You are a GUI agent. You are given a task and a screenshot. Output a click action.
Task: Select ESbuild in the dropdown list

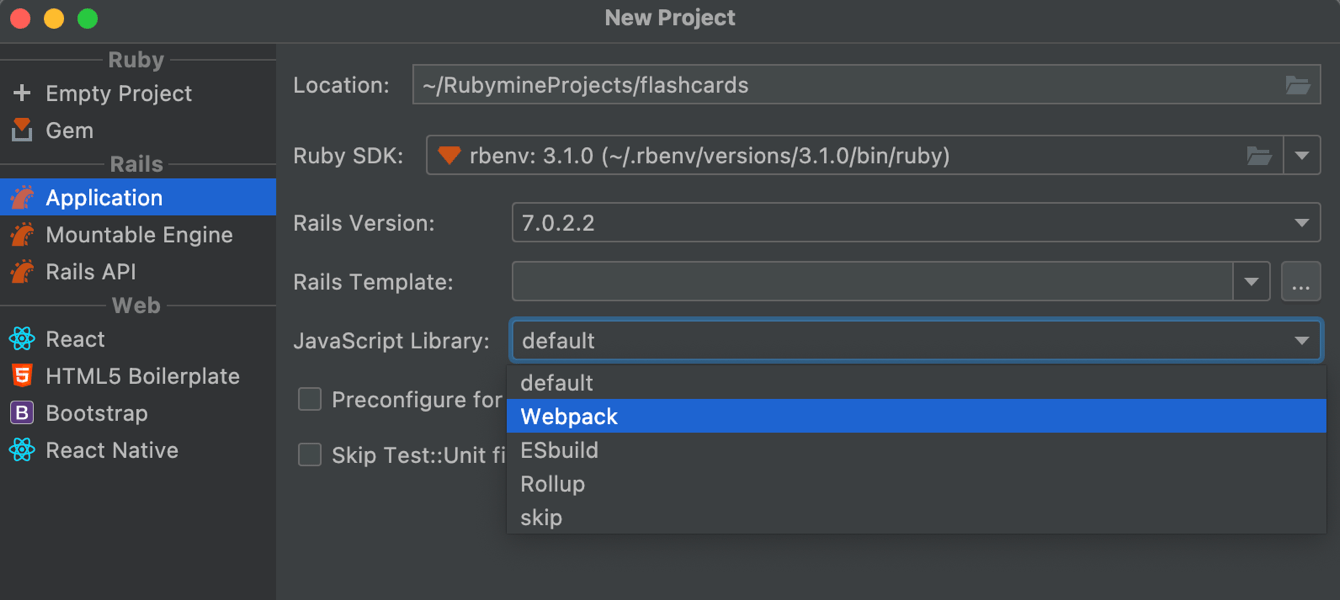pyautogui.click(x=559, y=451)
